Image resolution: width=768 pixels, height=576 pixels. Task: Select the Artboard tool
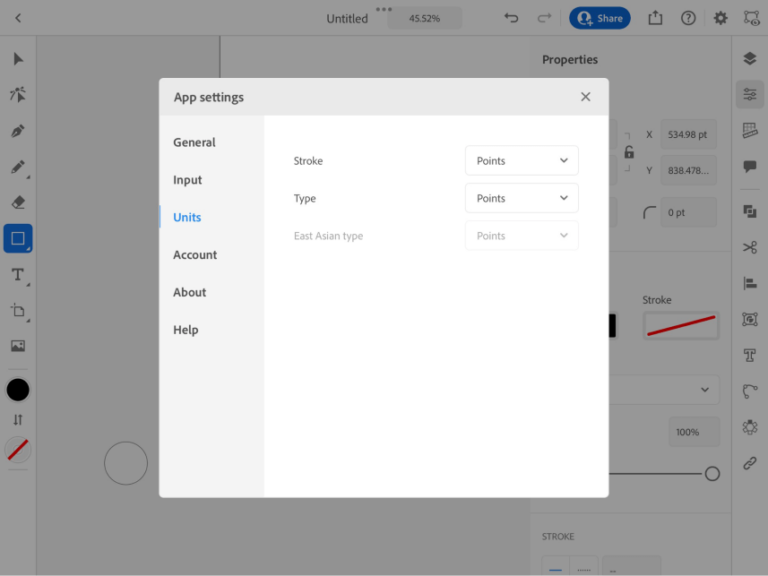click(18, 311)
